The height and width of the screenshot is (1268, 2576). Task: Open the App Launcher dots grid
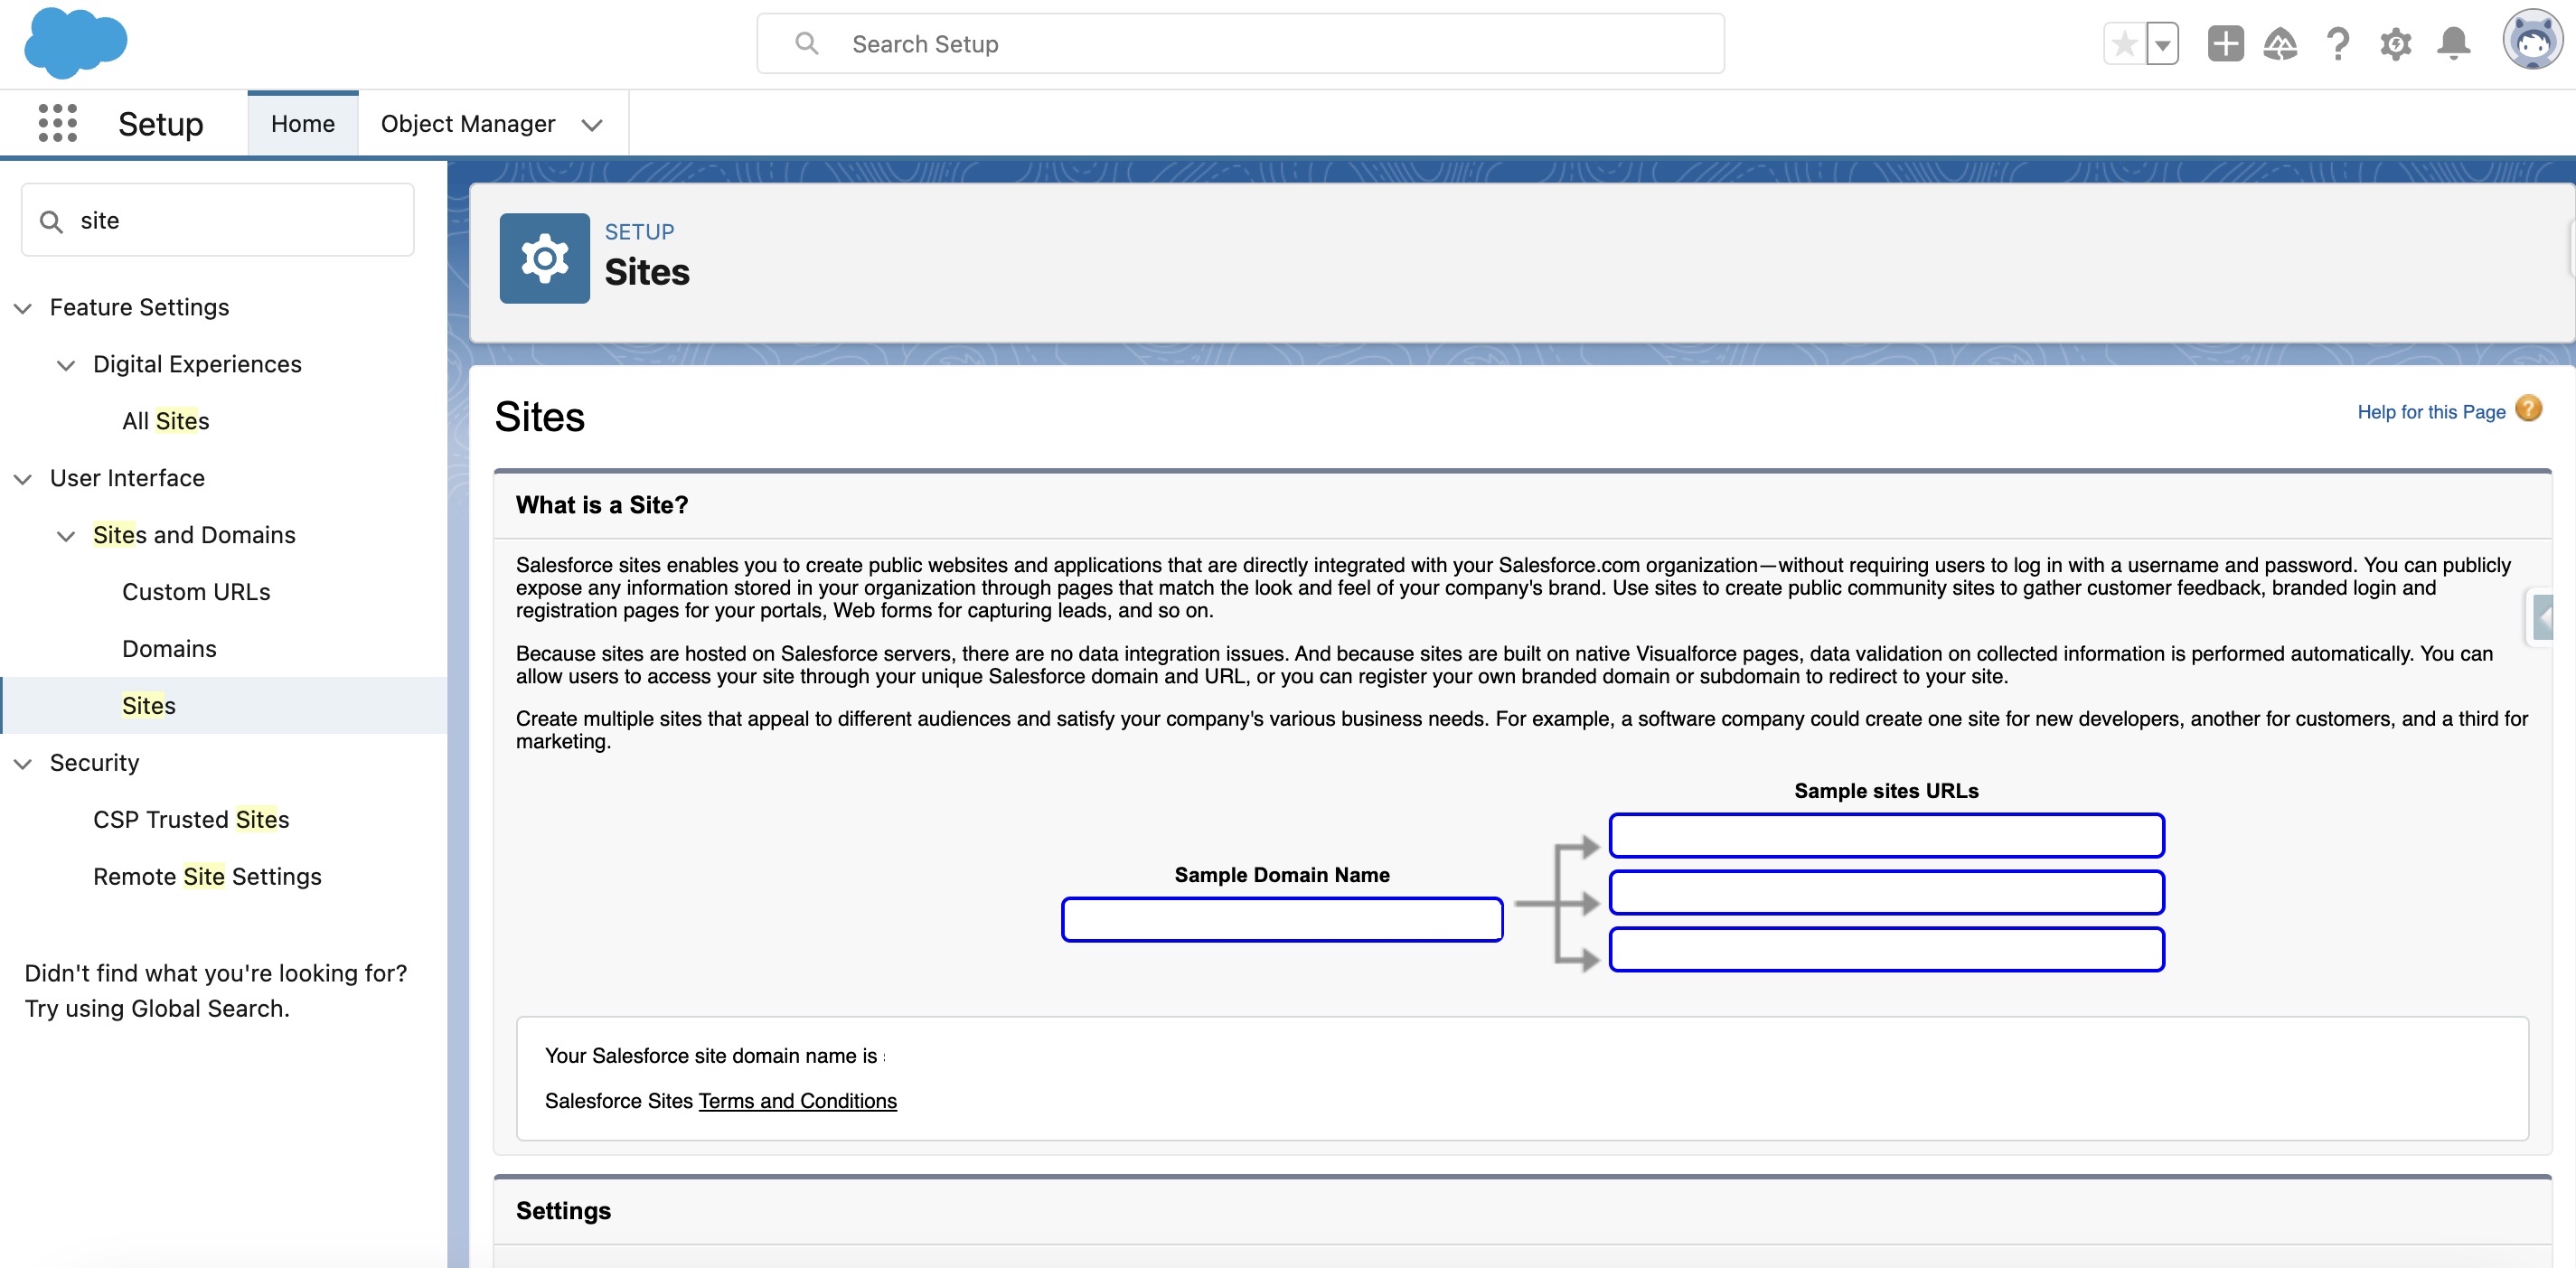(x=57, y=123)
